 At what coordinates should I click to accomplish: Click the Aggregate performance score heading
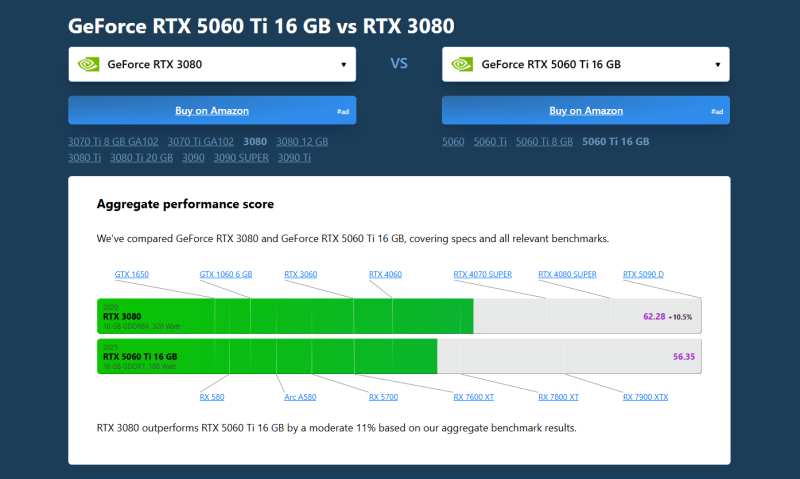(x=185, y=204)
